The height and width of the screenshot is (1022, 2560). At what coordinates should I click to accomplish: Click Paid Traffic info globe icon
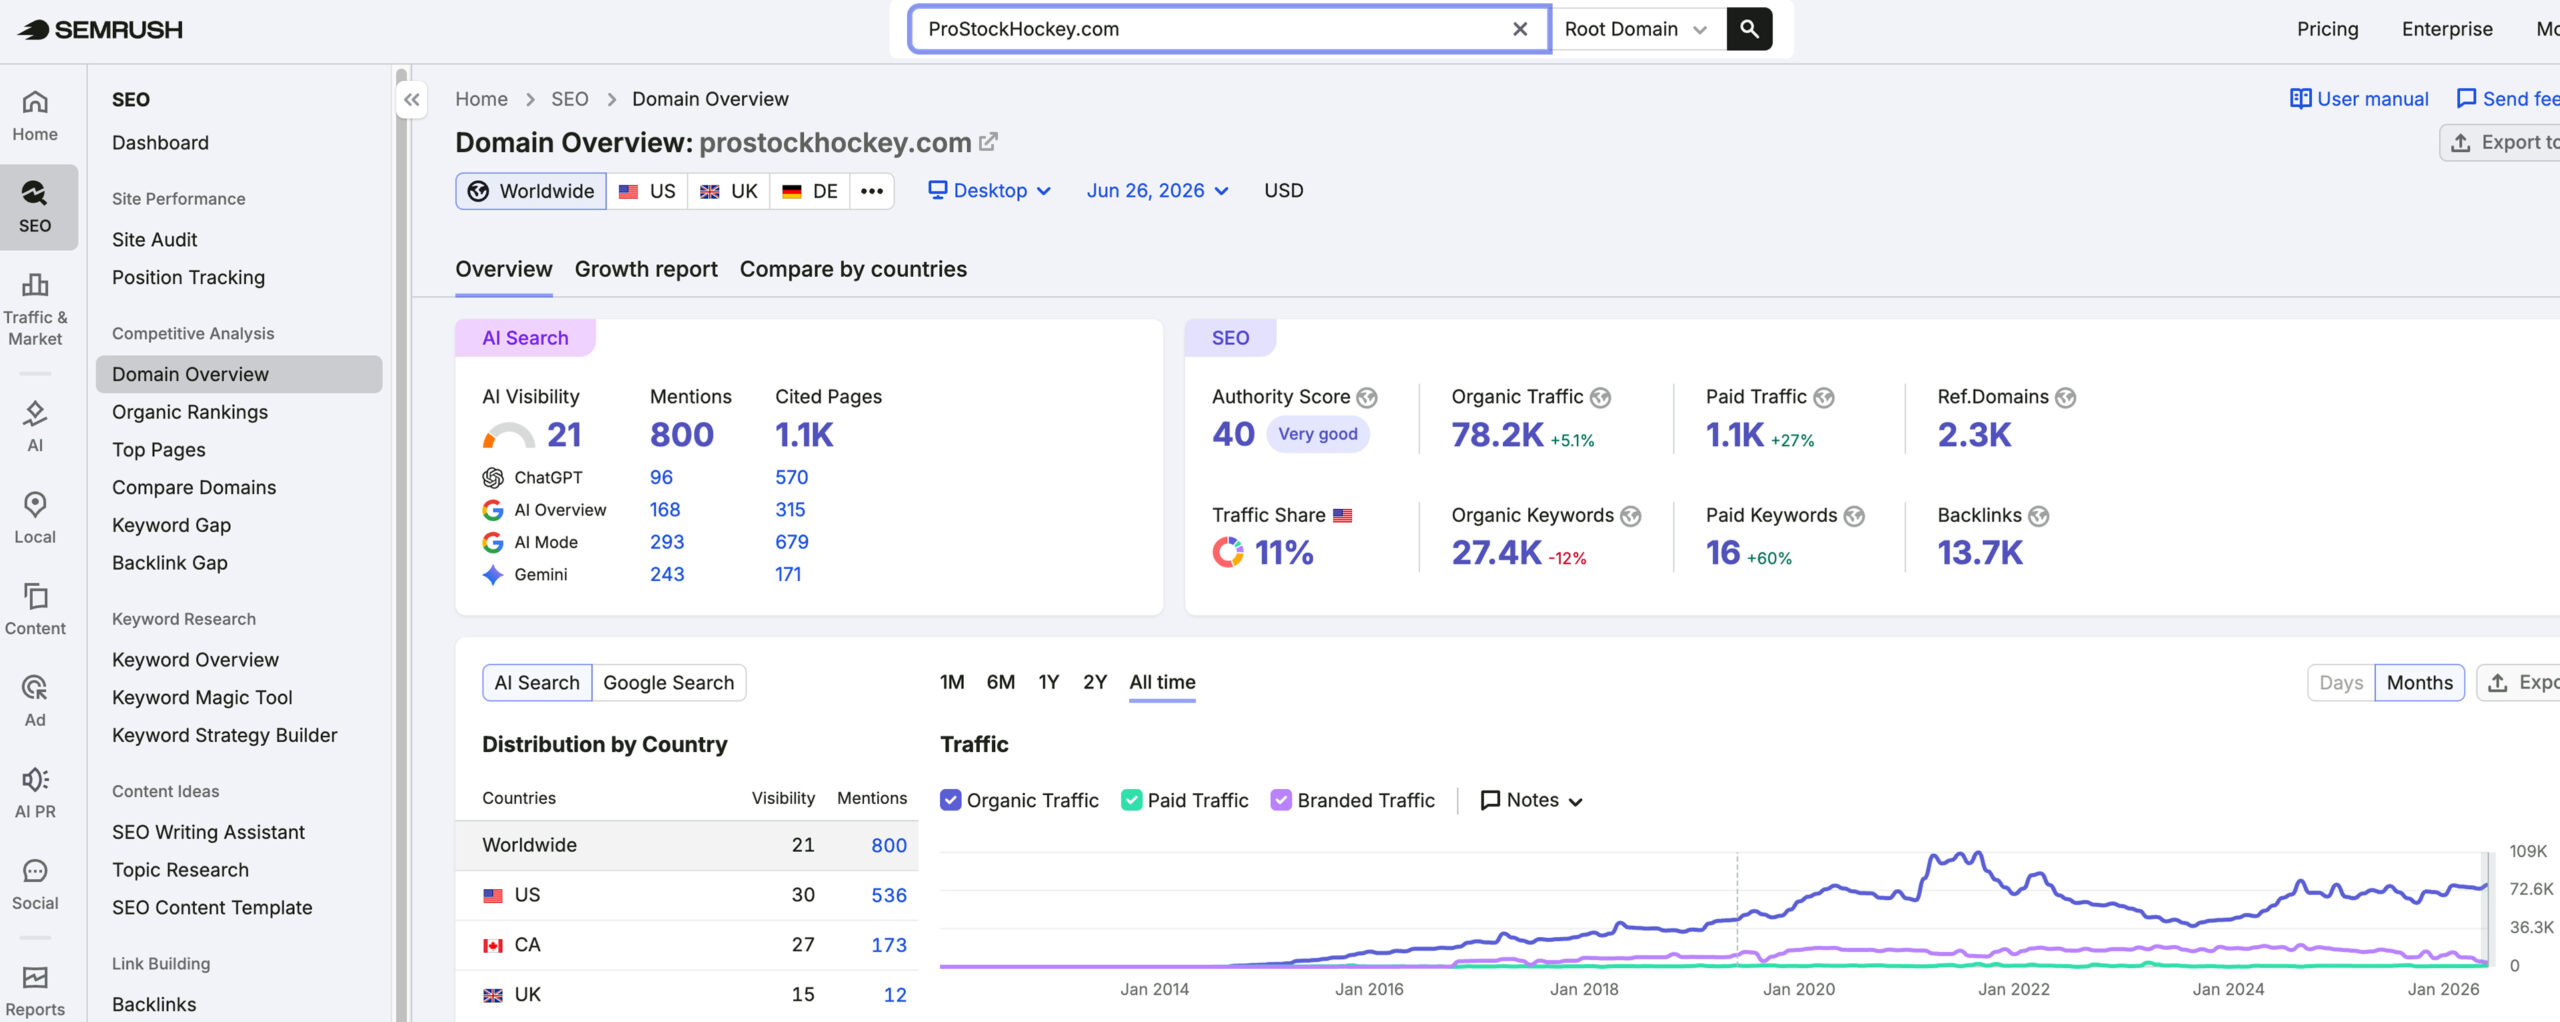click(x=1824, y=397)
